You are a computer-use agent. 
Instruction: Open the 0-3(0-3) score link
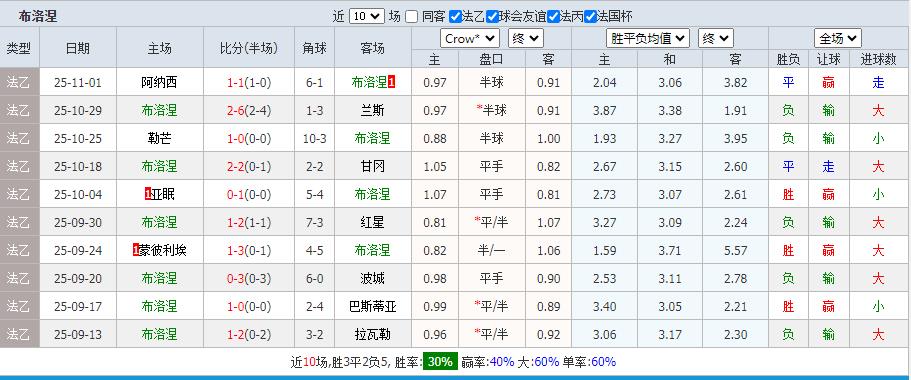pyautogui.click(x=249, y=278)
